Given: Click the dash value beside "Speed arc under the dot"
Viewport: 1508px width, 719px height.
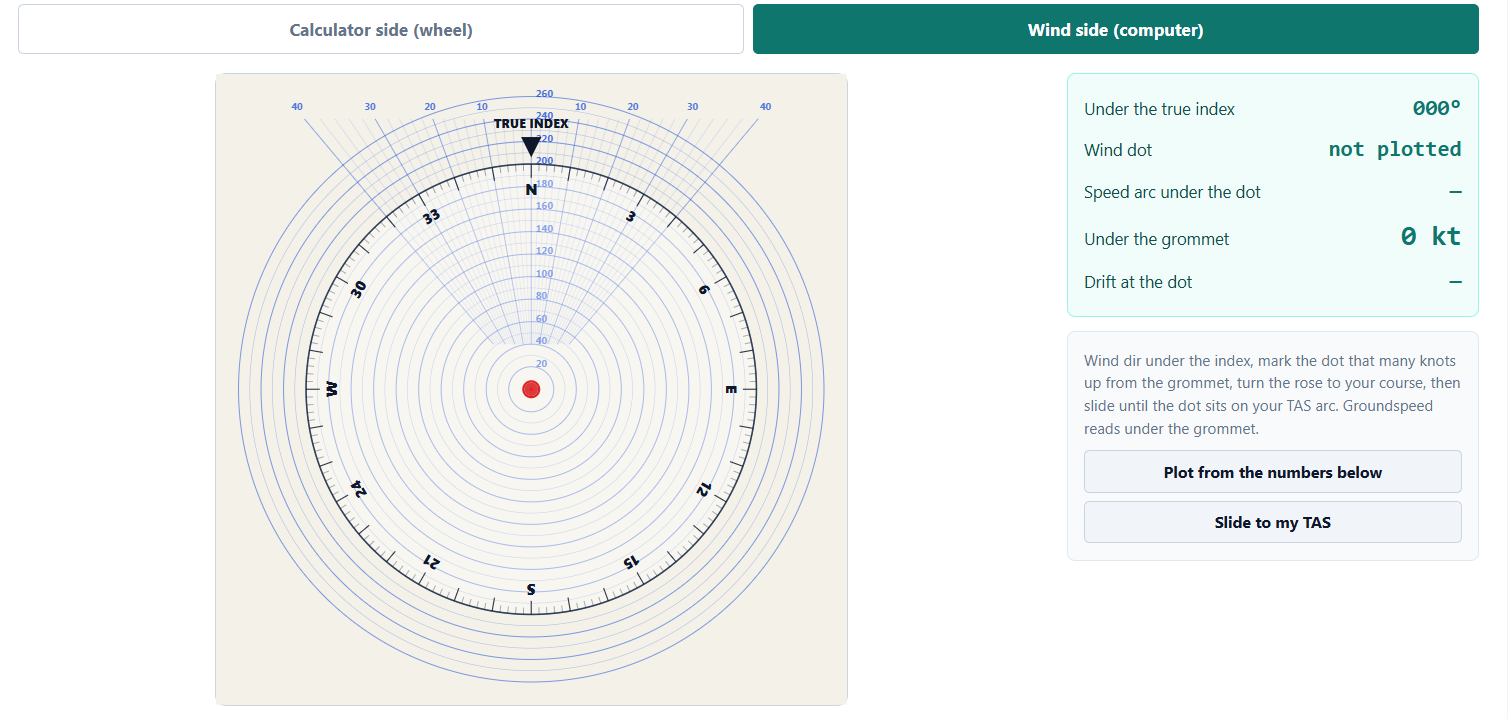Looking at the screenshot, I should click(x=1455, y=192).
